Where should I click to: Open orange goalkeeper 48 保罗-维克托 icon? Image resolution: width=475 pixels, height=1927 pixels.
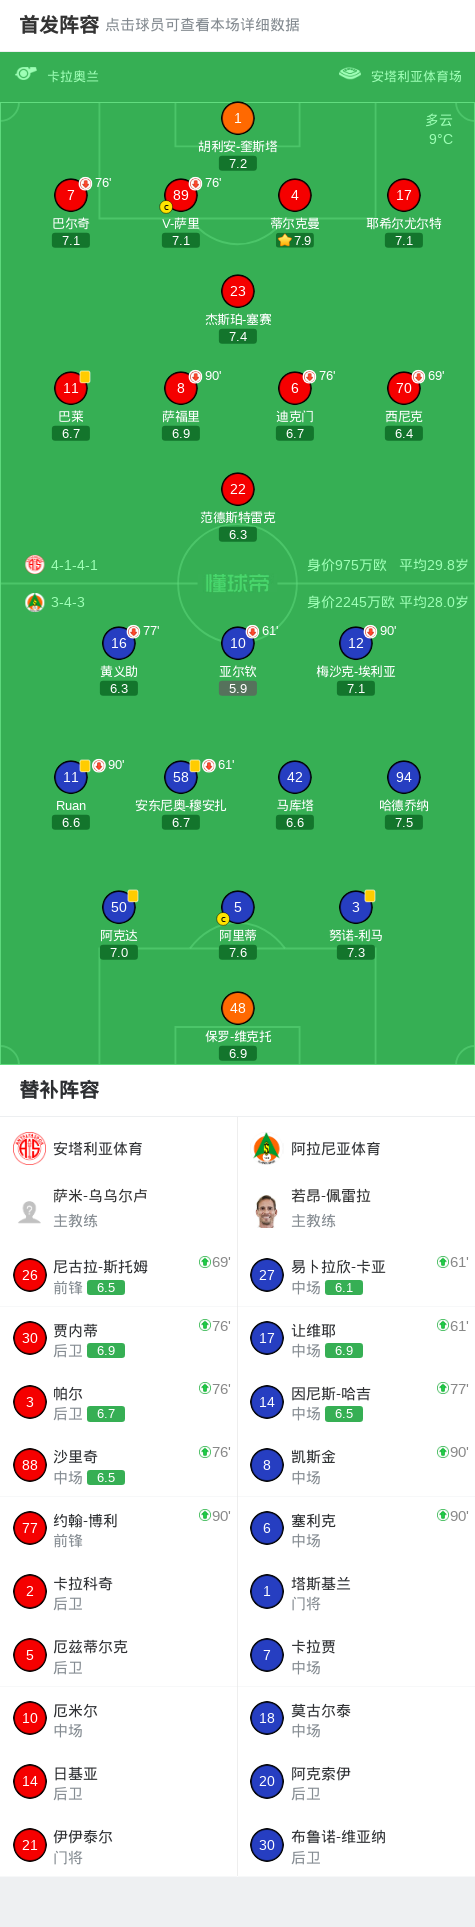tap(237, 1008)
